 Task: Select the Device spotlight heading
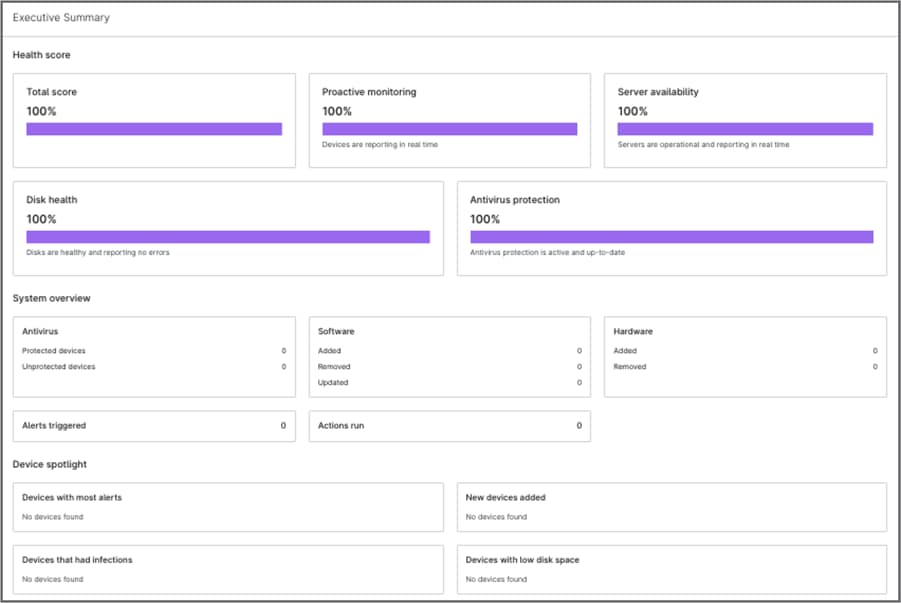[x=49, y=464]
